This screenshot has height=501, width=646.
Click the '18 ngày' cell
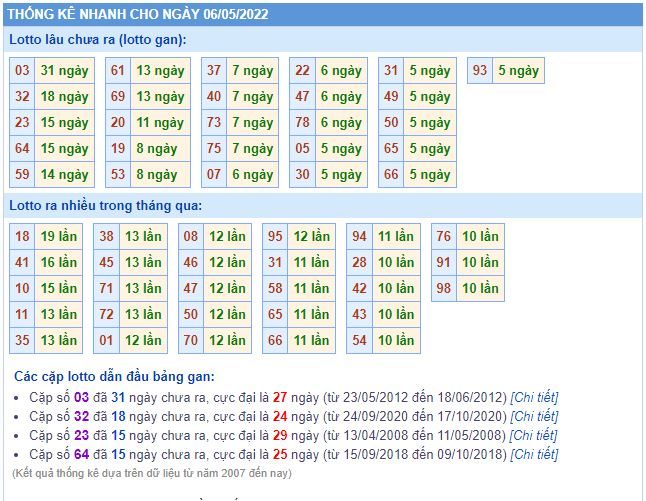(65, 96)
